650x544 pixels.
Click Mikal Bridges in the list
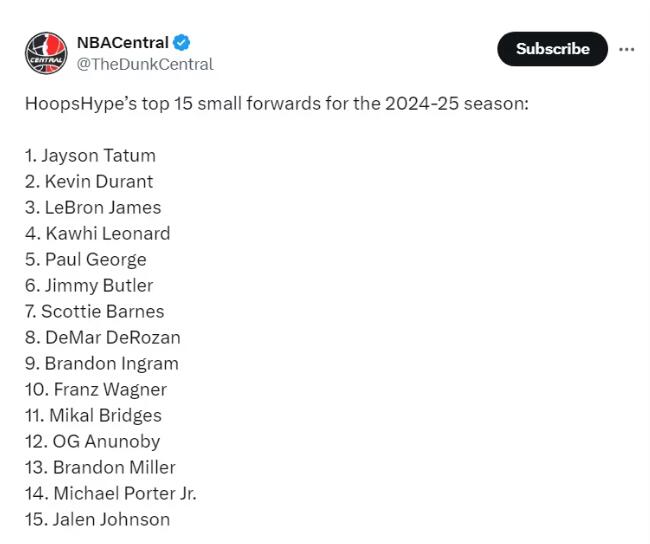pos(94,416)
